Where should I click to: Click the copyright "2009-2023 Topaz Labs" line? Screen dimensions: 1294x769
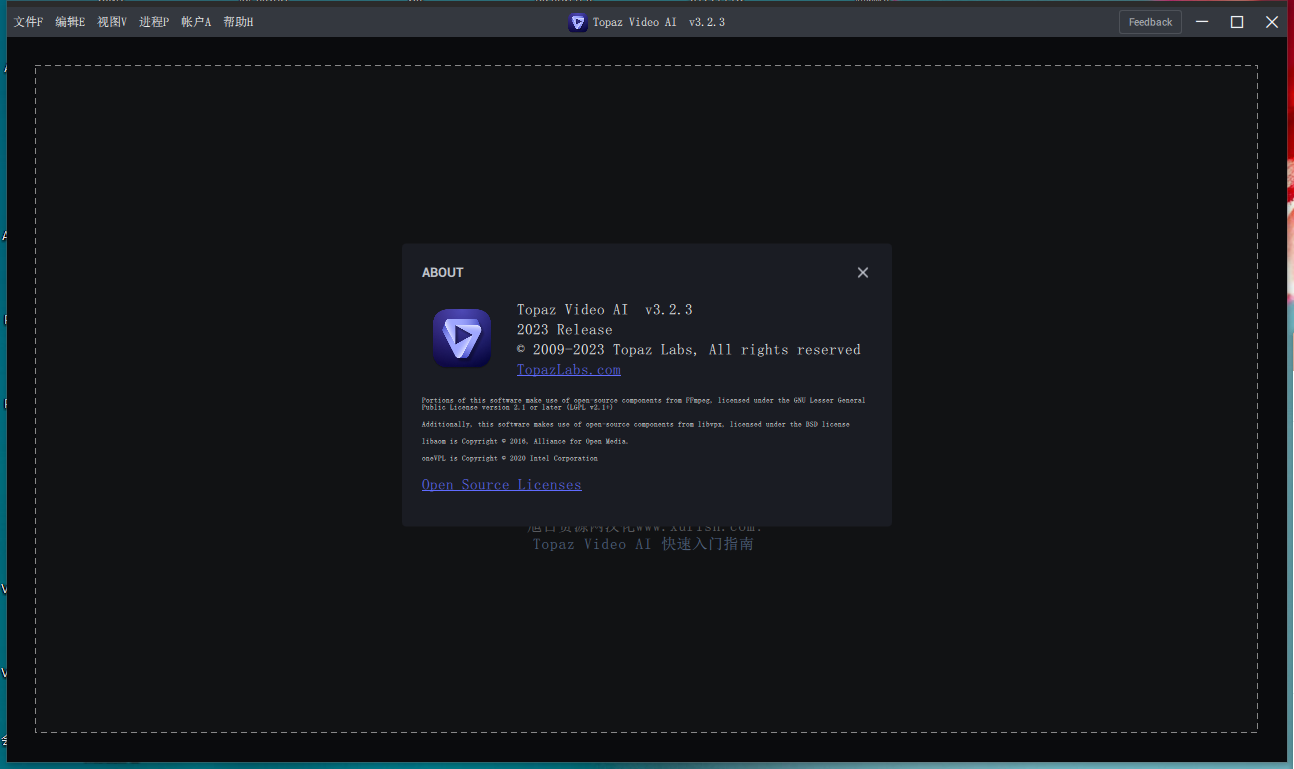[689, 350]
